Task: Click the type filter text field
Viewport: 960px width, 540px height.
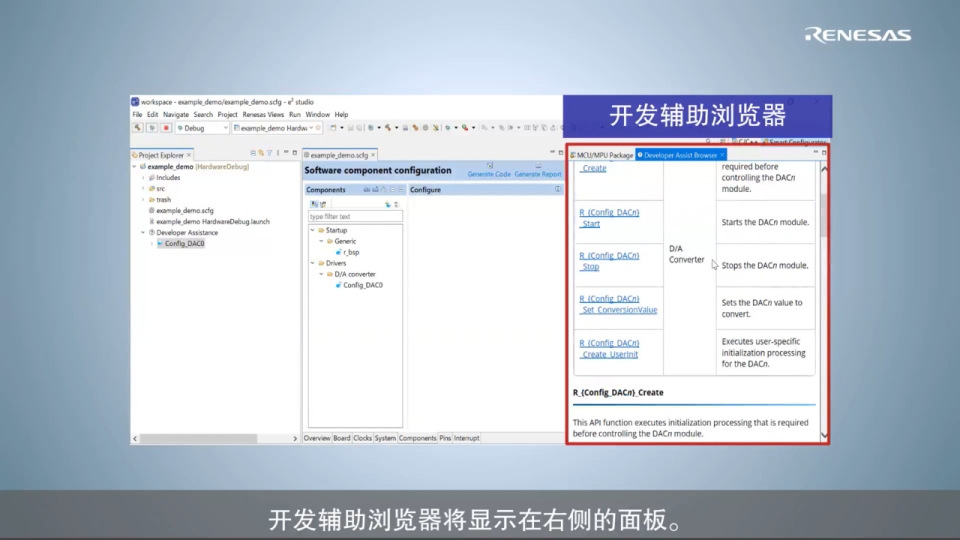Action: pyautogui.click(x=355, y=217)
